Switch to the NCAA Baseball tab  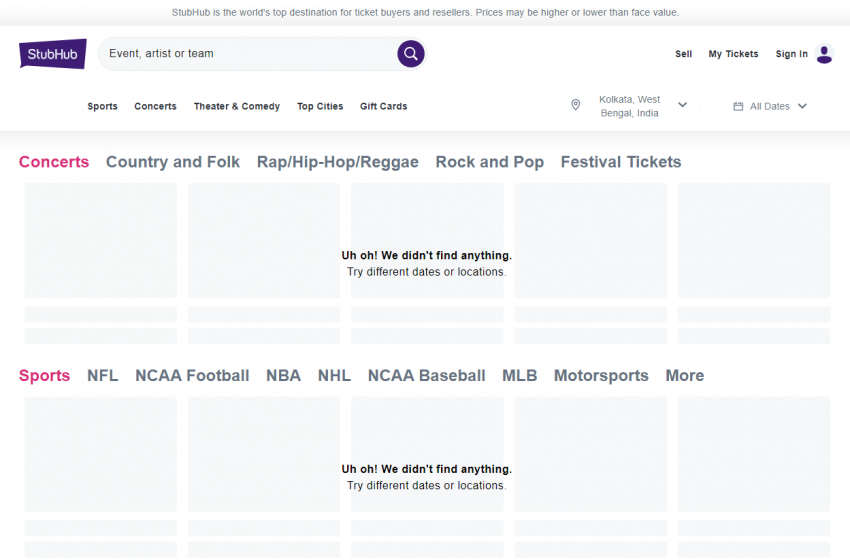(427, 375)
